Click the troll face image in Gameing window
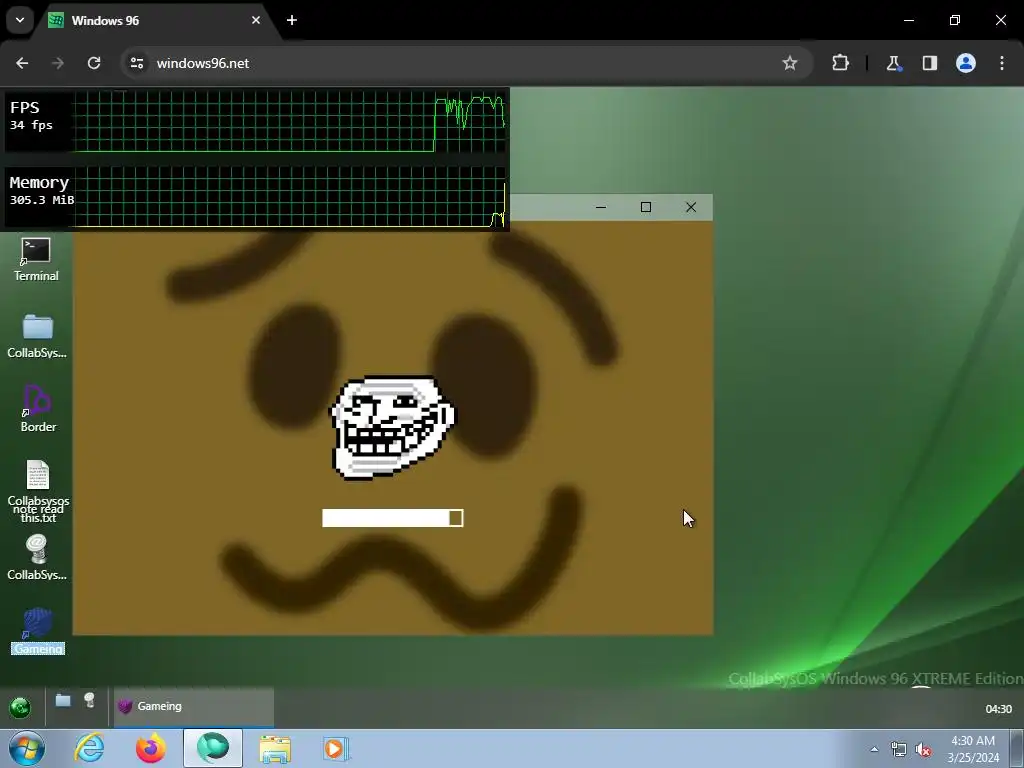Viewport: 1024px width, 768px height. (x=392, y=427)
